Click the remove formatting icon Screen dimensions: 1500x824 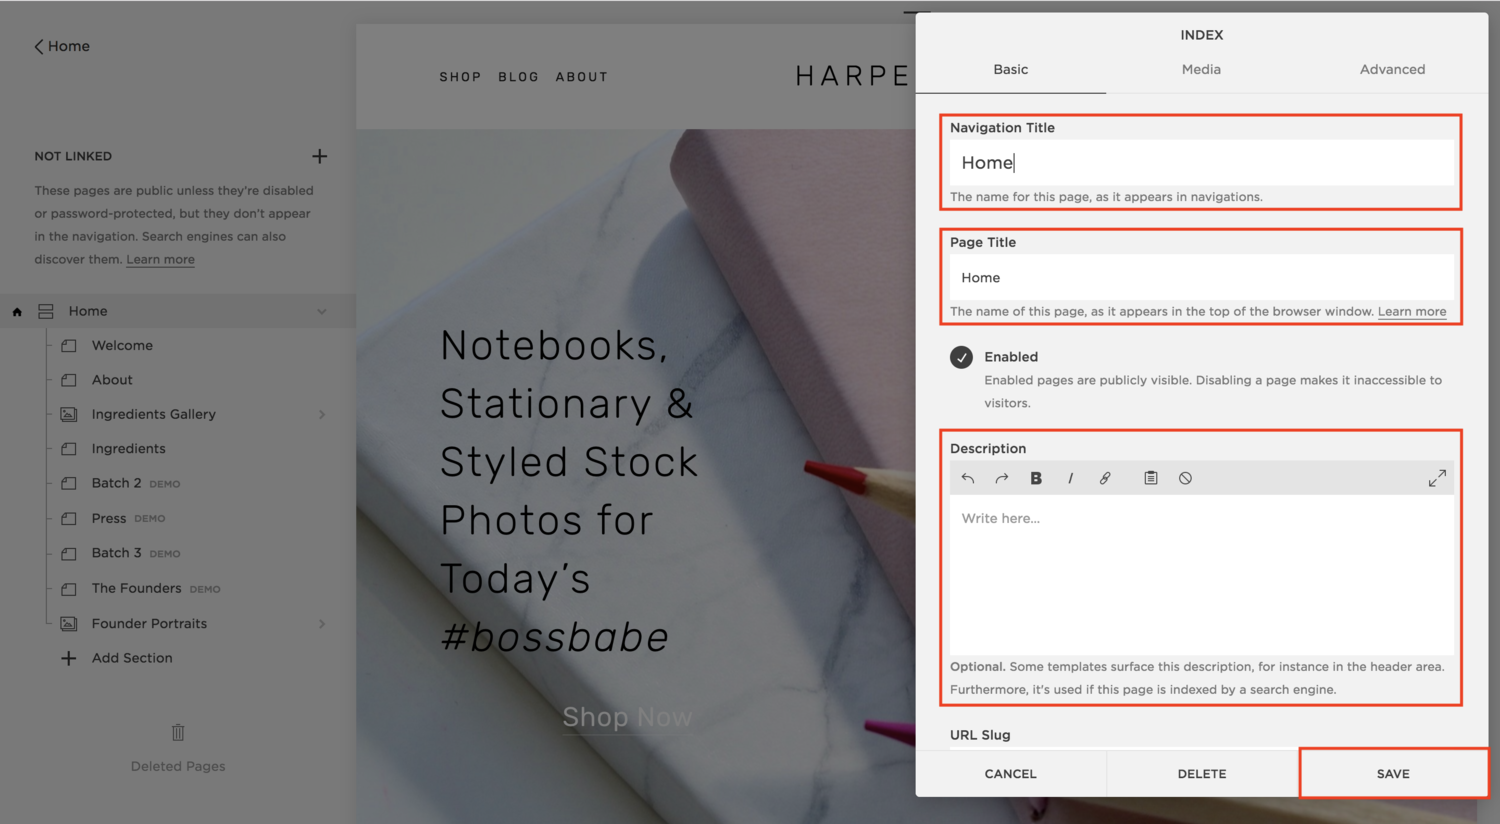tap(1185, 478)
